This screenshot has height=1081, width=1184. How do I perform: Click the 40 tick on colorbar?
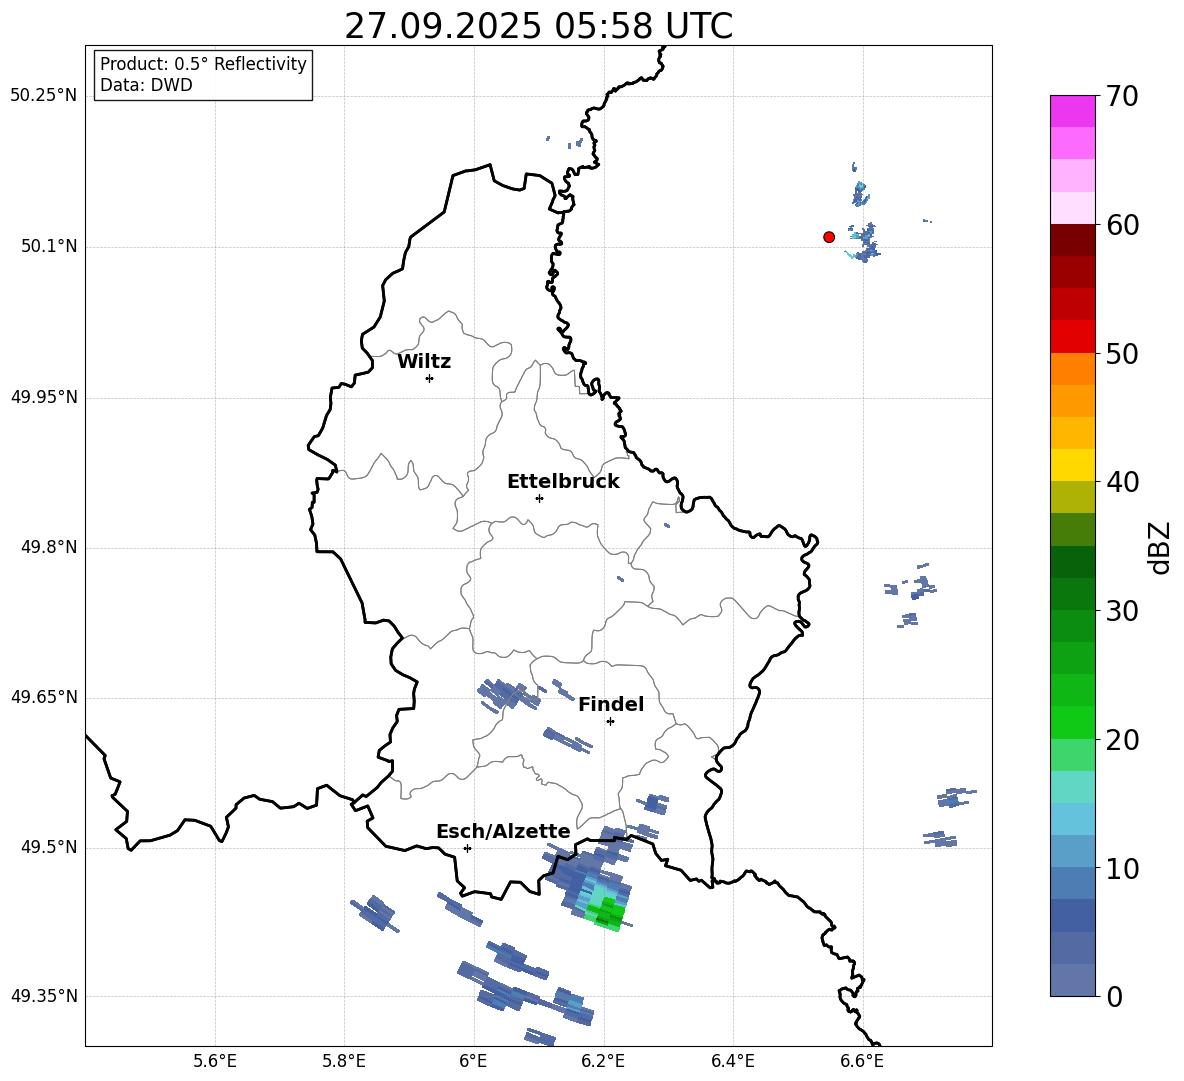pyautogui.click(x=1122, y=482)
